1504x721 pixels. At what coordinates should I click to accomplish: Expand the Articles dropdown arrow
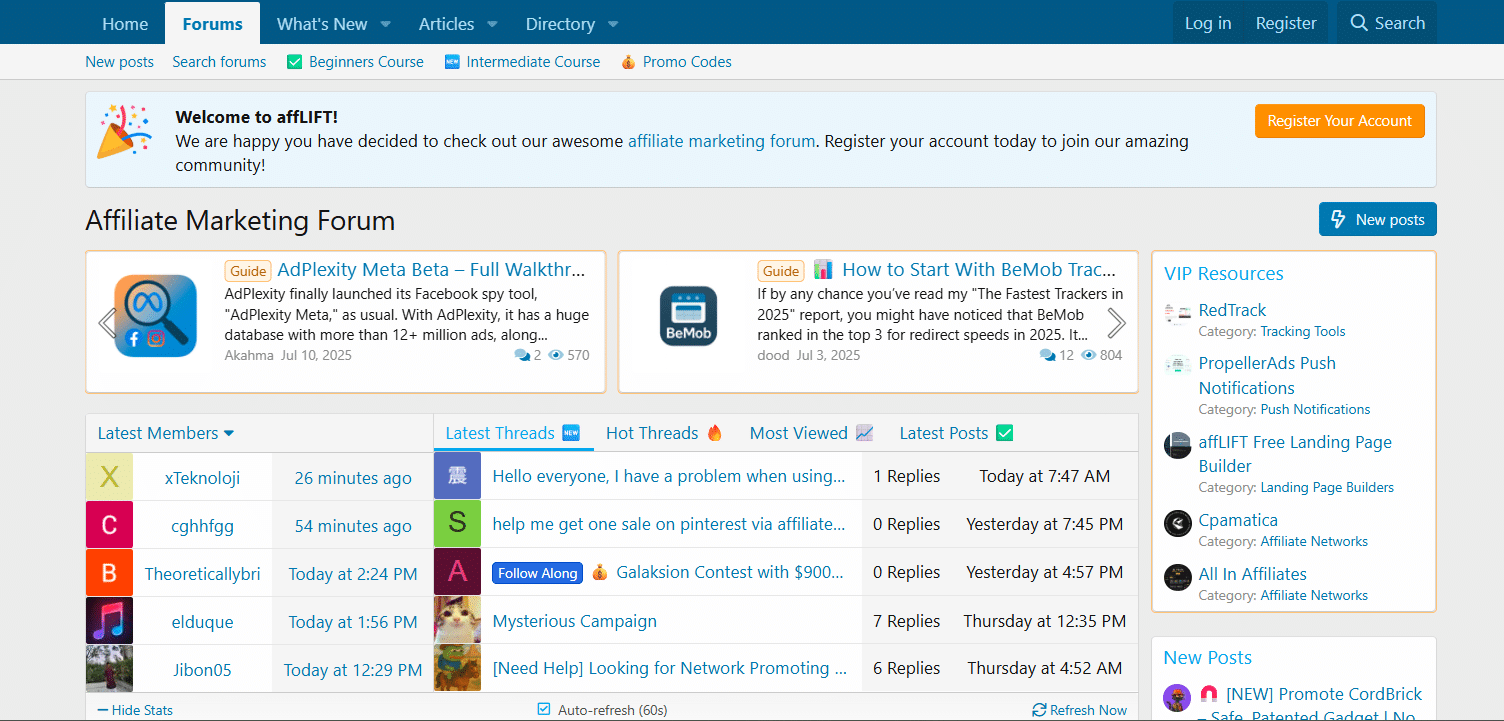pyautogui.click(x=492, y=24)
